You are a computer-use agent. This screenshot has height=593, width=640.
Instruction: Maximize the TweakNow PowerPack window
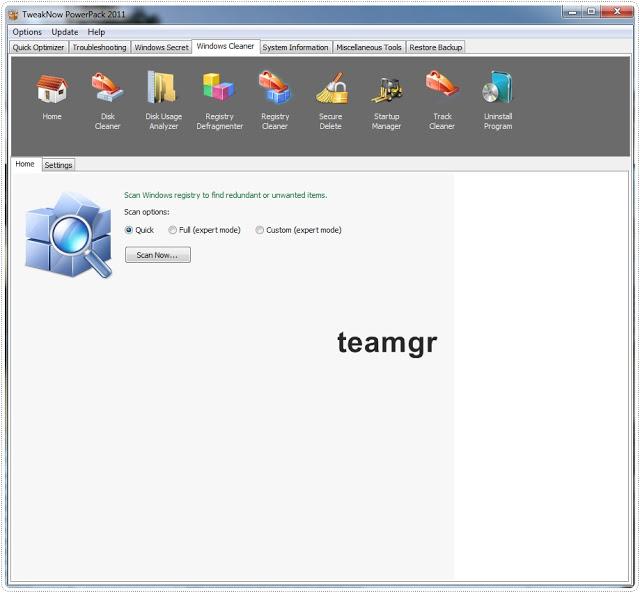coord(591,12)
